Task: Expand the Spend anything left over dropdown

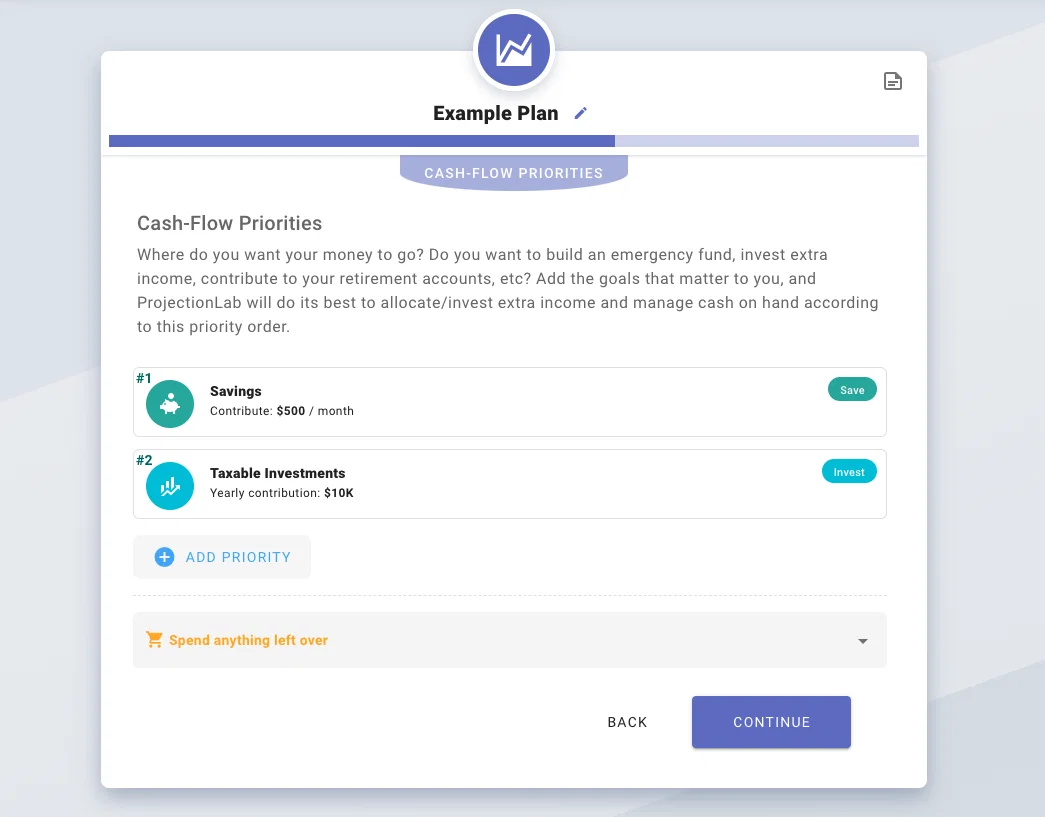Action: tap(862, 640)
